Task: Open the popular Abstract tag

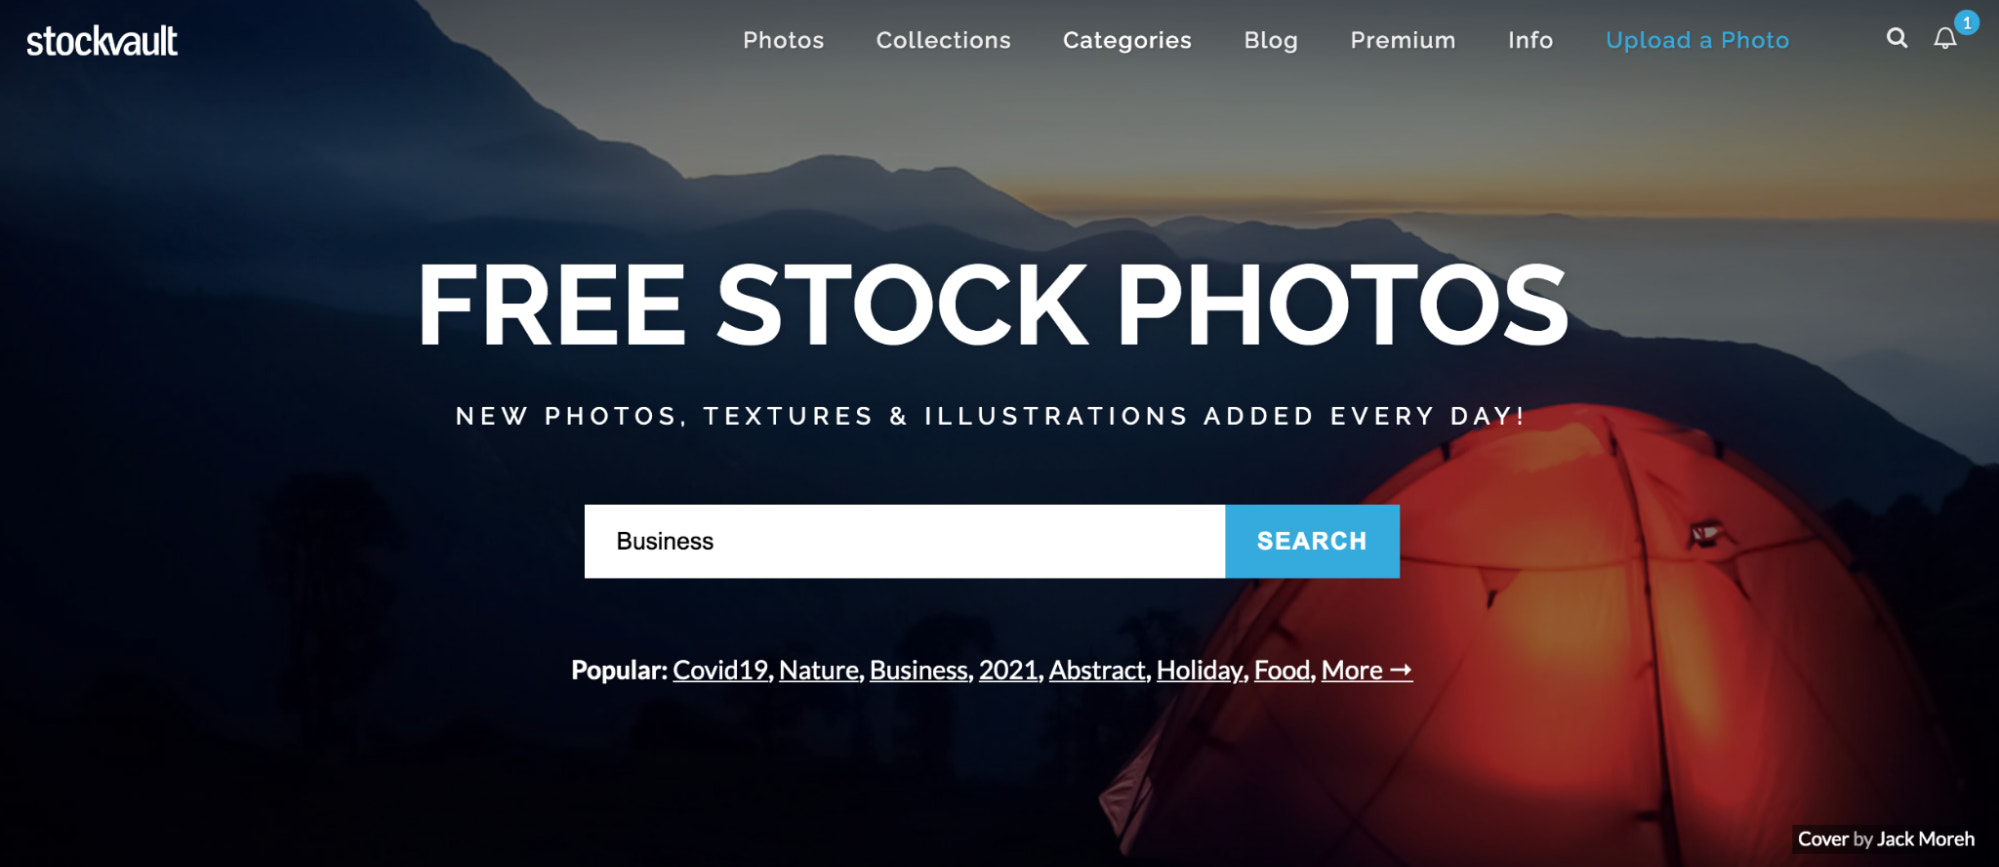Action: tap(1097, 670)
